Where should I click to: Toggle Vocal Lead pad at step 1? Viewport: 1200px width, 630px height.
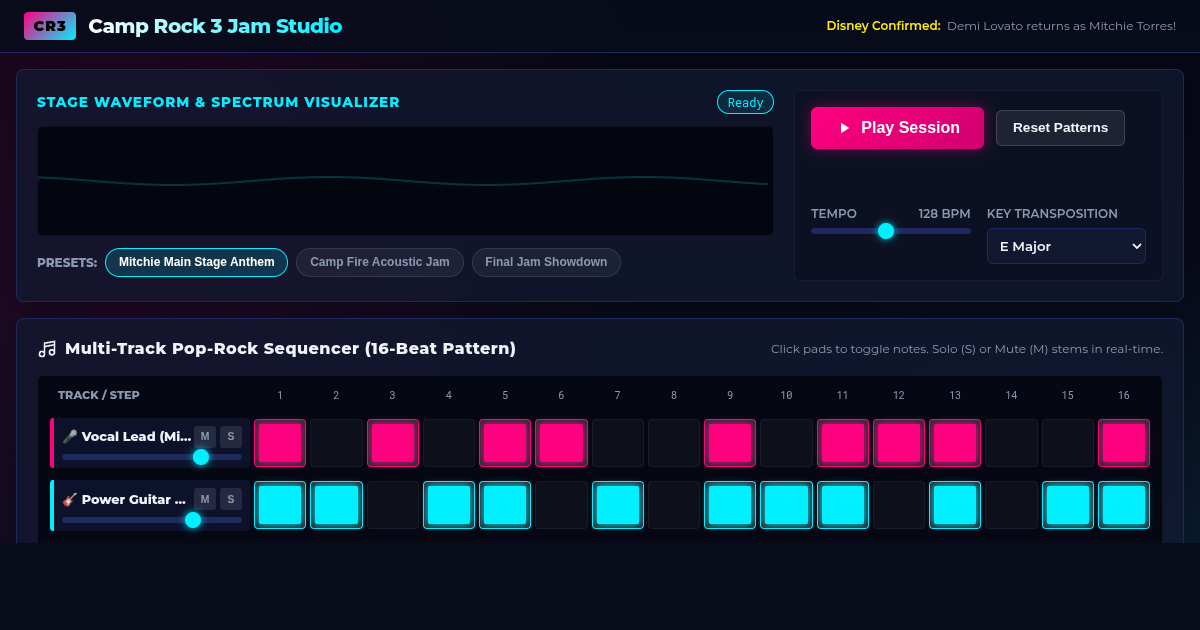pos(280,443)
